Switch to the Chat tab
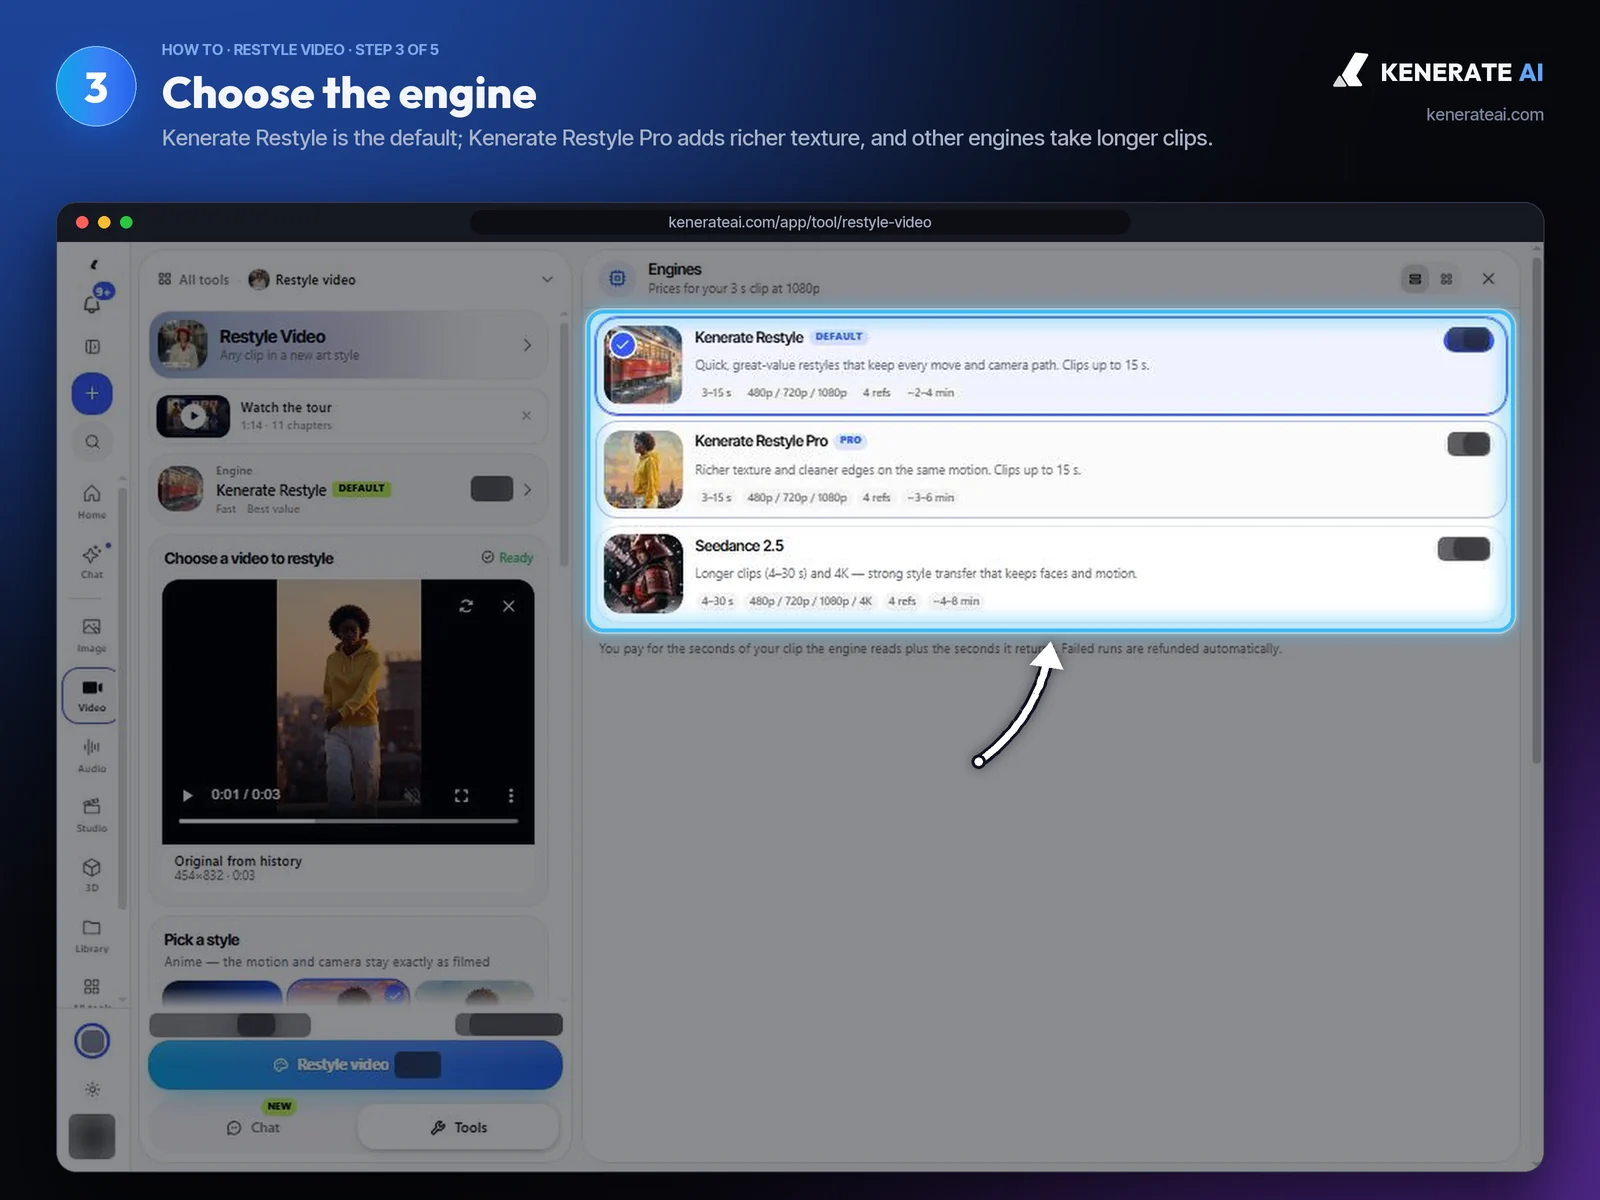This screenshot has width=1600, height=1200. (x=253, y=1127)
